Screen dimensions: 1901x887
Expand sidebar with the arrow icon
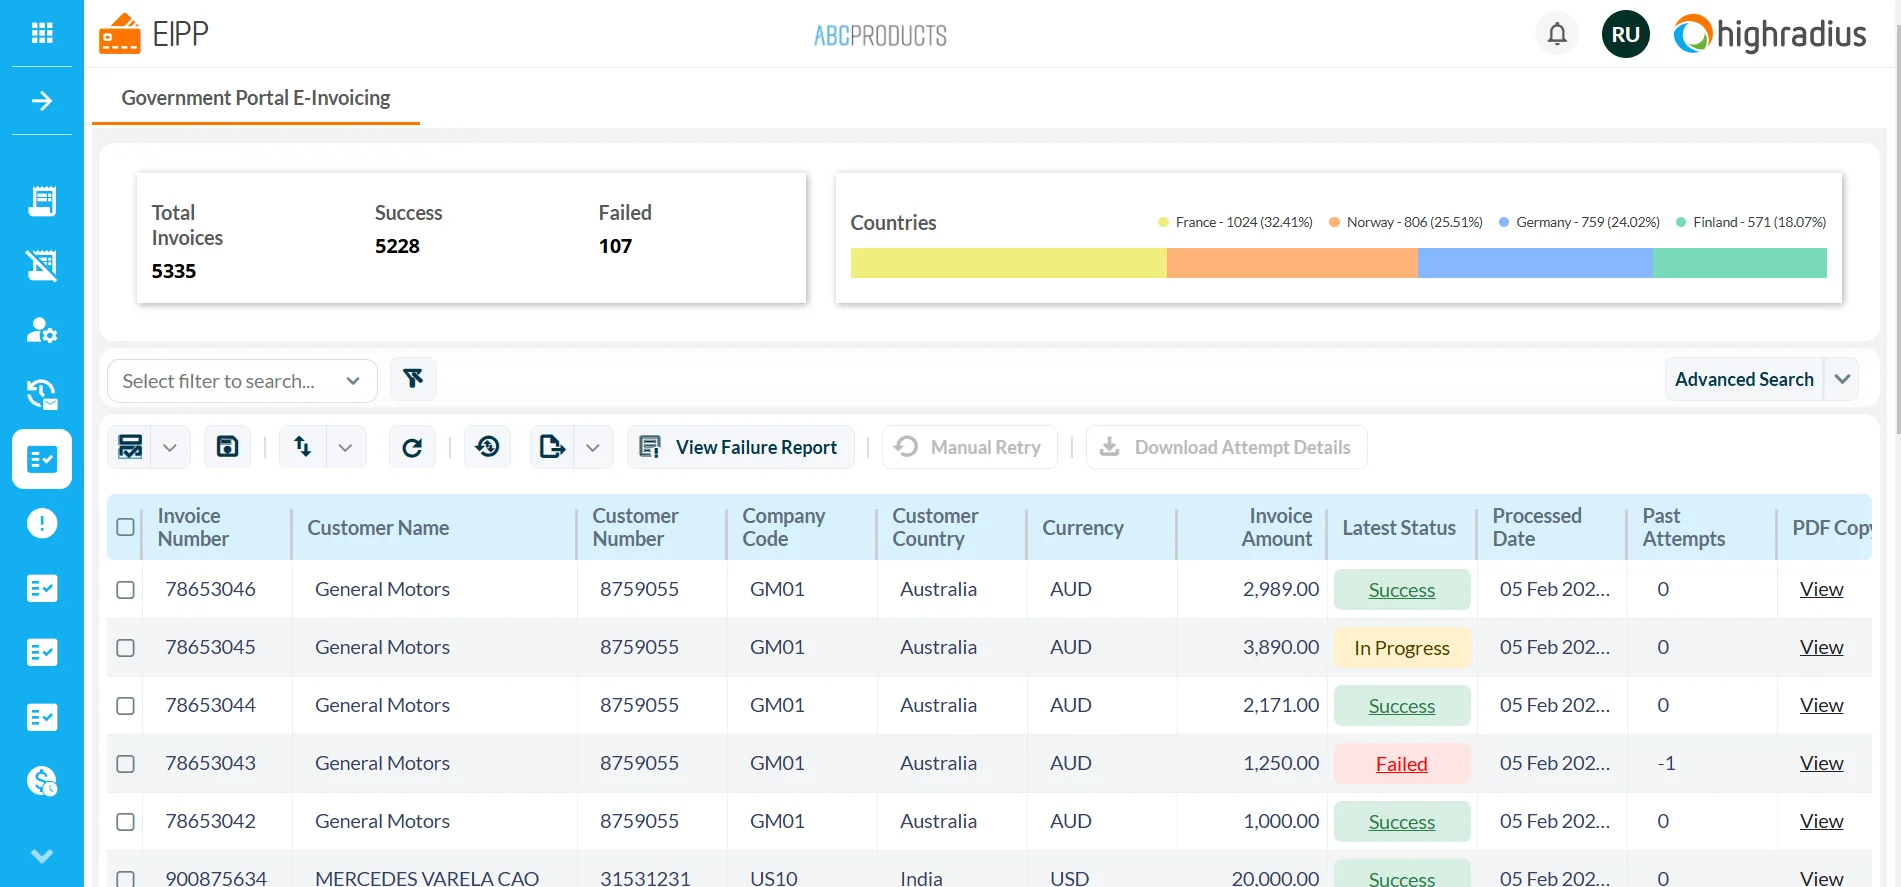(x=42, y=101)
